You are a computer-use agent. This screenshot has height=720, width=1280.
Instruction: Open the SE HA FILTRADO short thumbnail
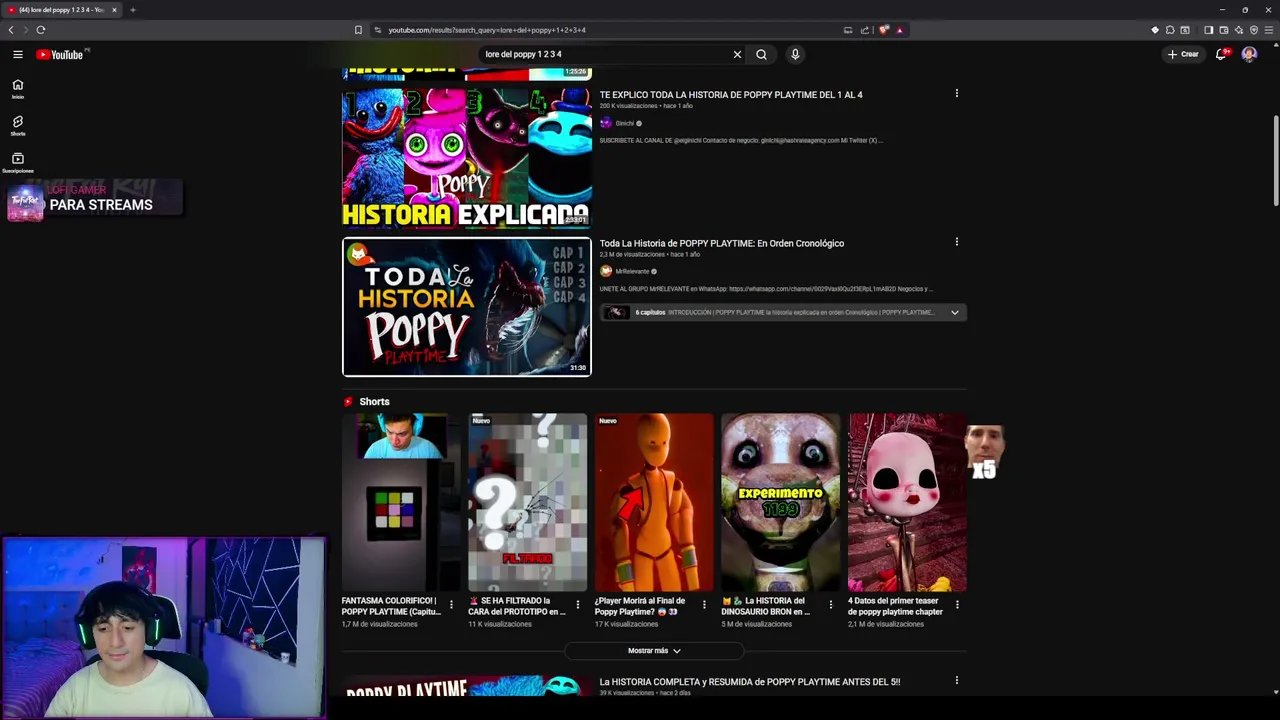[528, 502]
